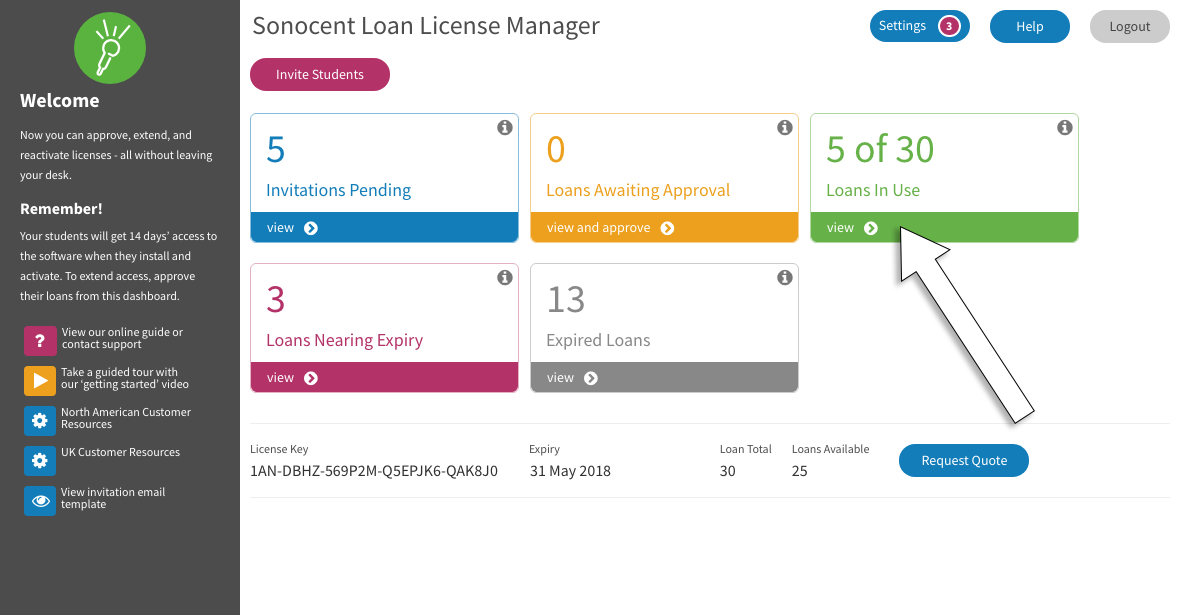Click Request Quote button
The height and width of the screenshot is (615, 1200).
click(x=964, y=461)
